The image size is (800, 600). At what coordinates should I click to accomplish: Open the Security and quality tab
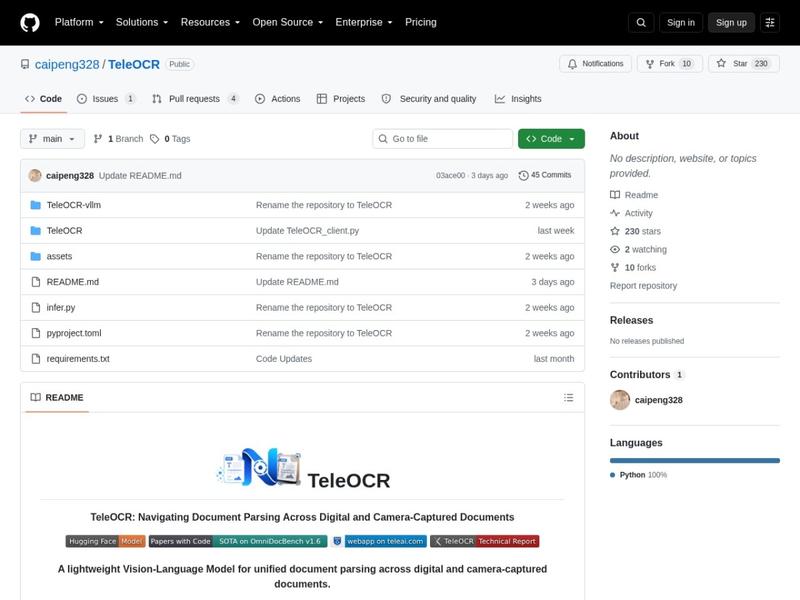click(x=429, y=99)
